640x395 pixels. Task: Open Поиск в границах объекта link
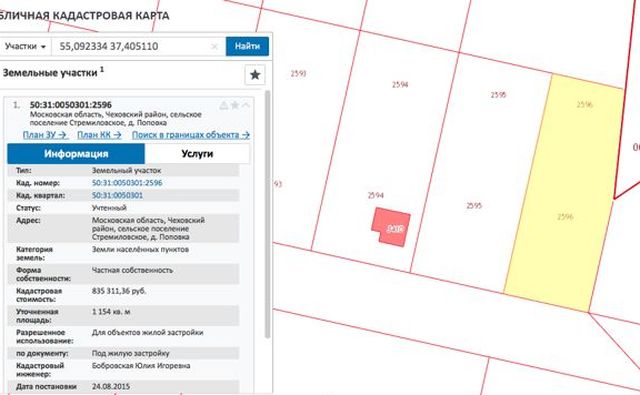pos(191,135)
